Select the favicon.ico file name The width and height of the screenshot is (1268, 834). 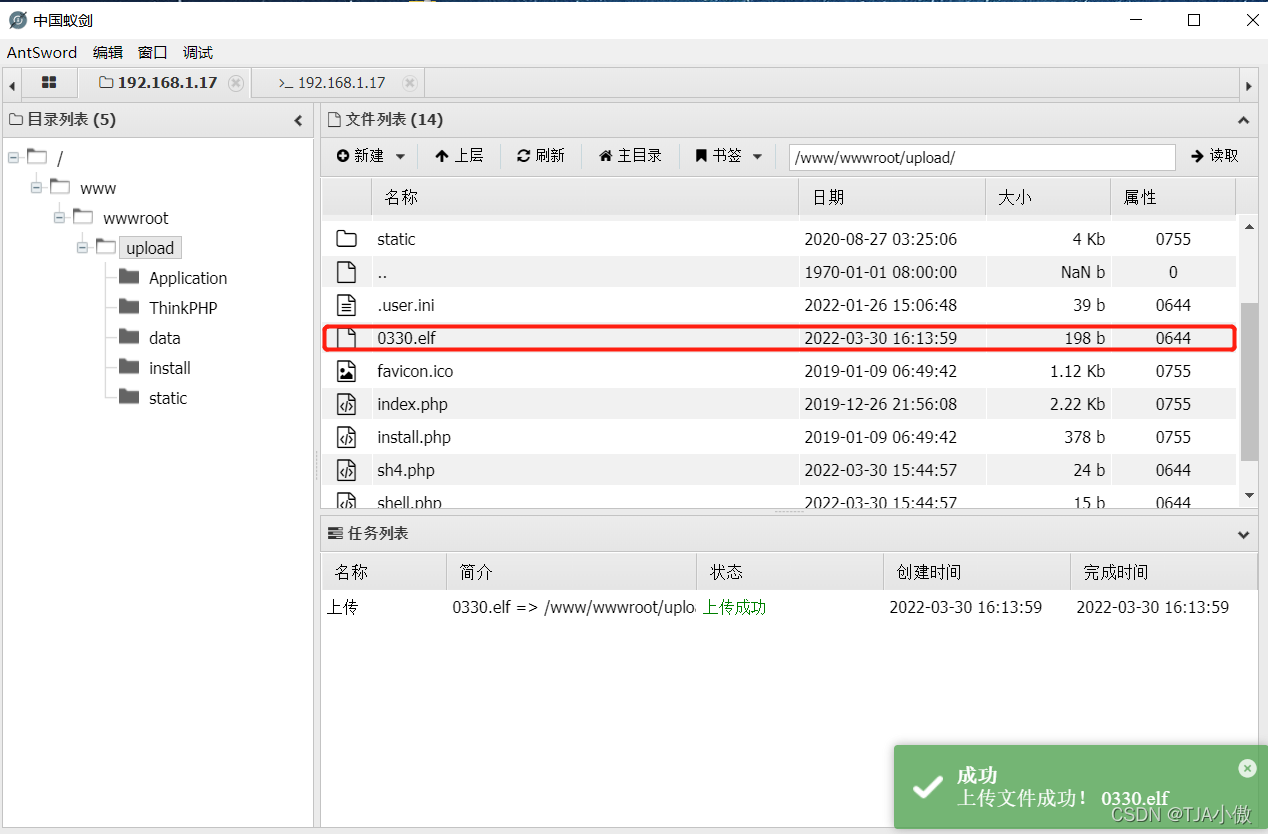[x=415, y=371]
